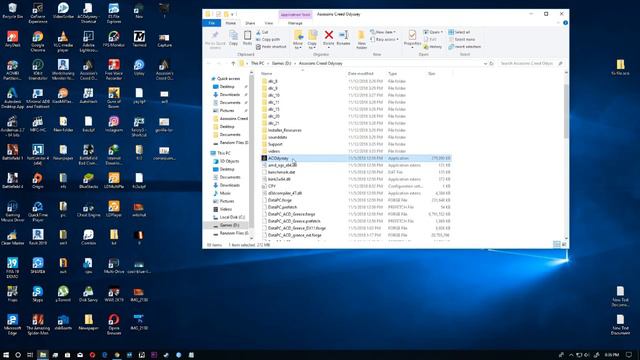Screen dimensions: 640x360
Task: Open the Windows Start menu
Action: tap(6, 355)
